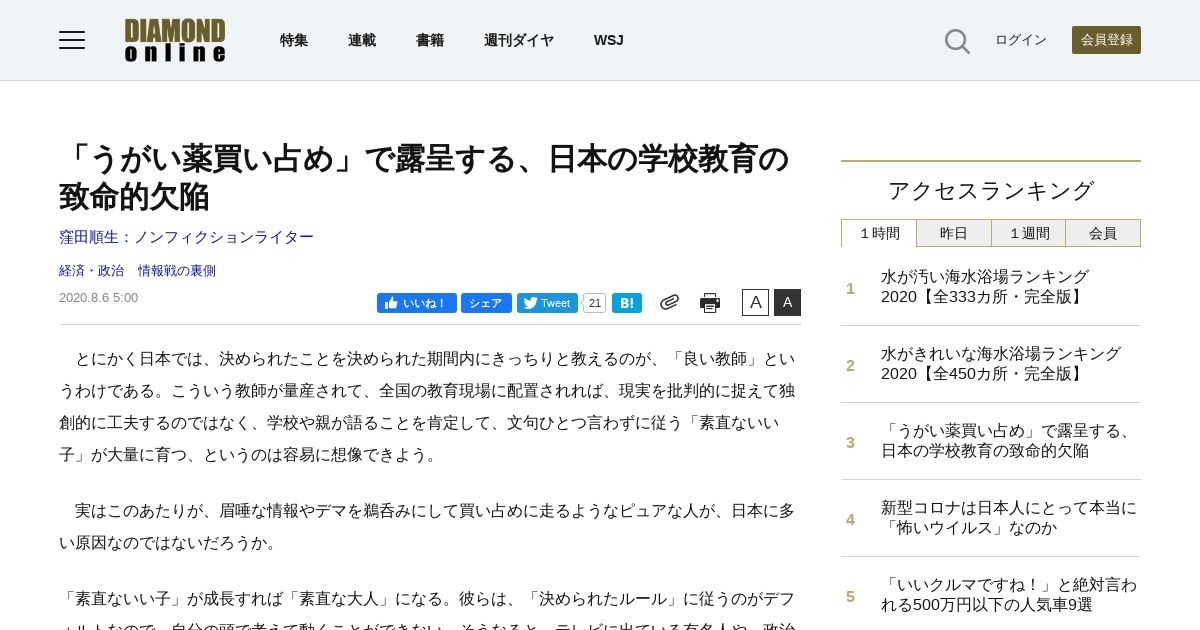Open 情報戦の裏側 series link
1200x630 pixels.
point(177,271)
